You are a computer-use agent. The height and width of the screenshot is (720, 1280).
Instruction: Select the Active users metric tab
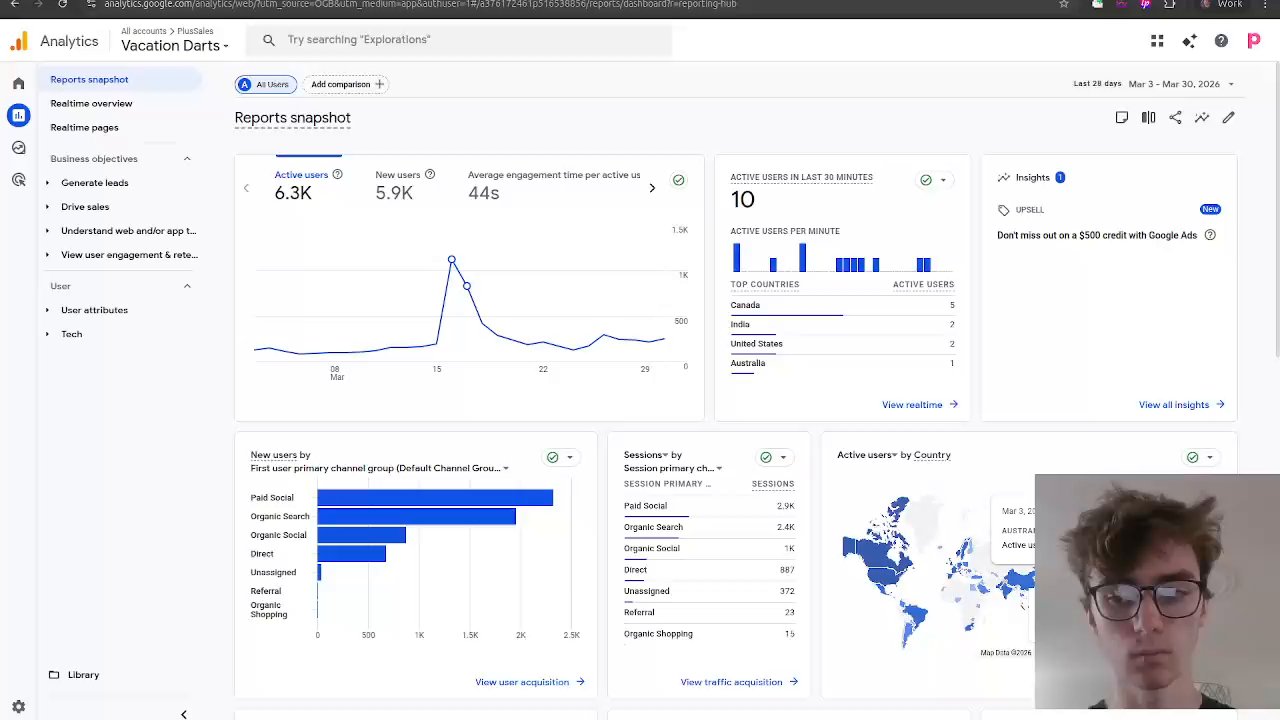[x=301, y=185]
